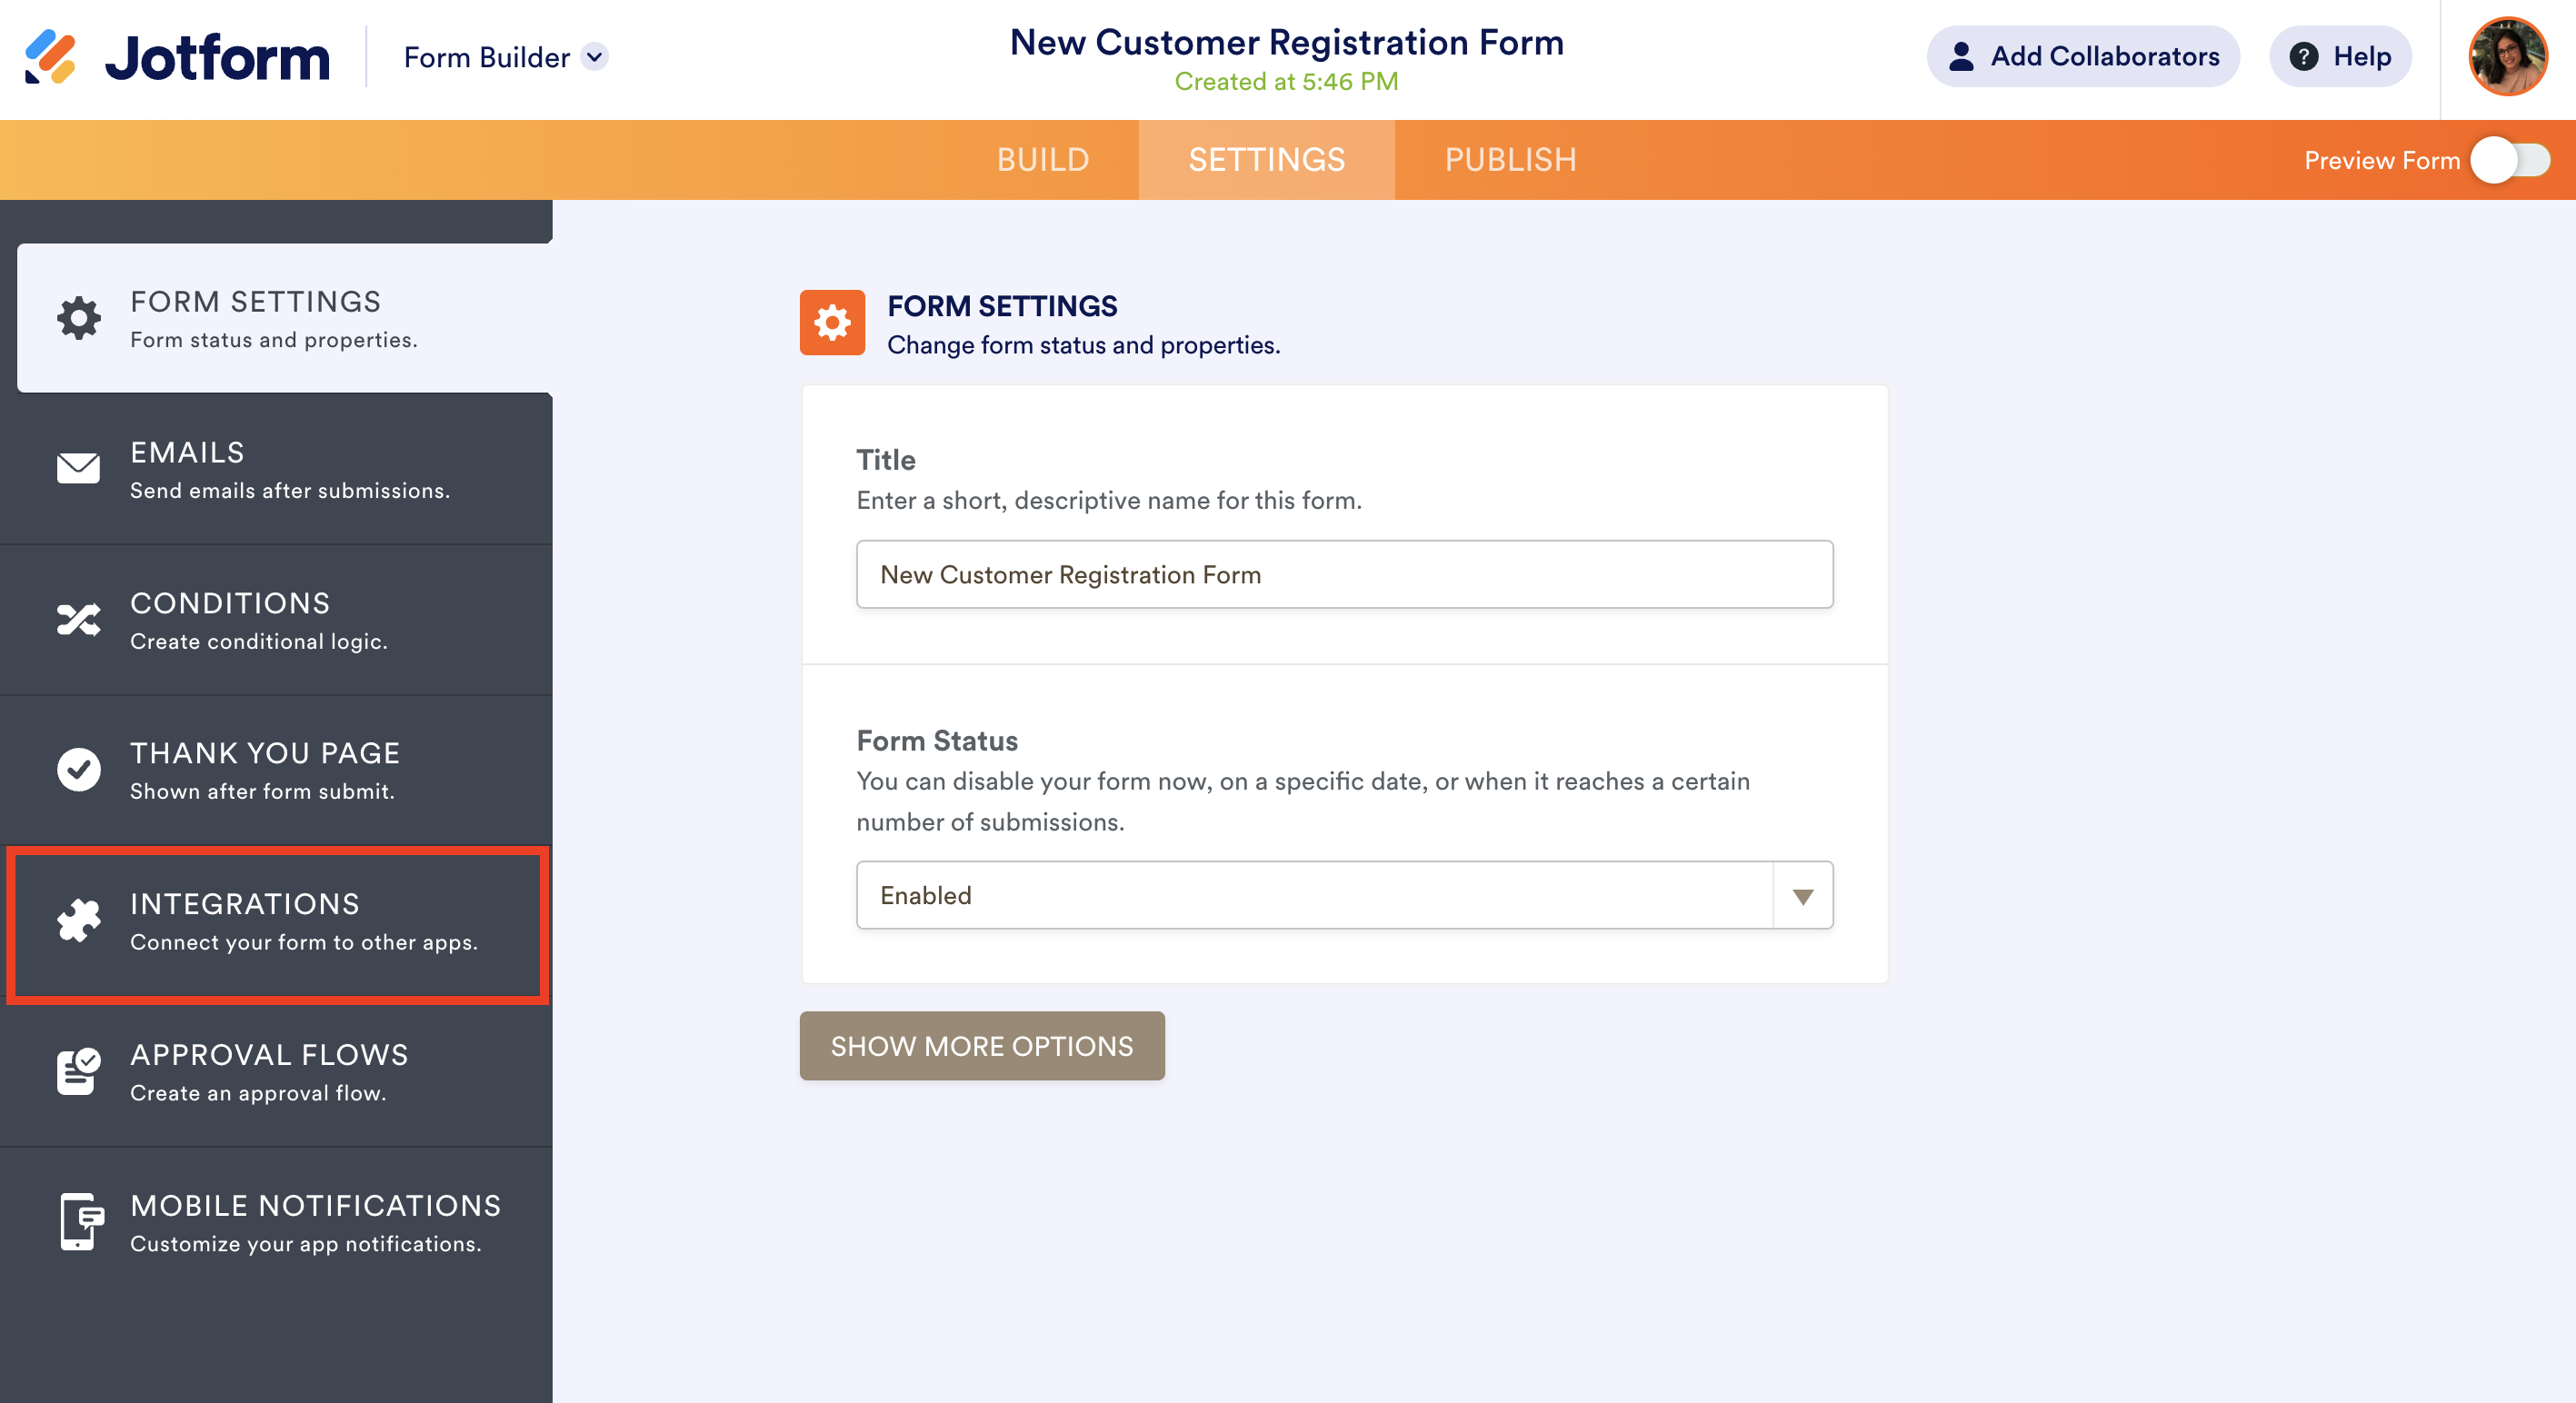This screenshot has width=2576, height=1403.
Task: Click SHOW MORE OPTIONS button
Action: coord(982,1046)
